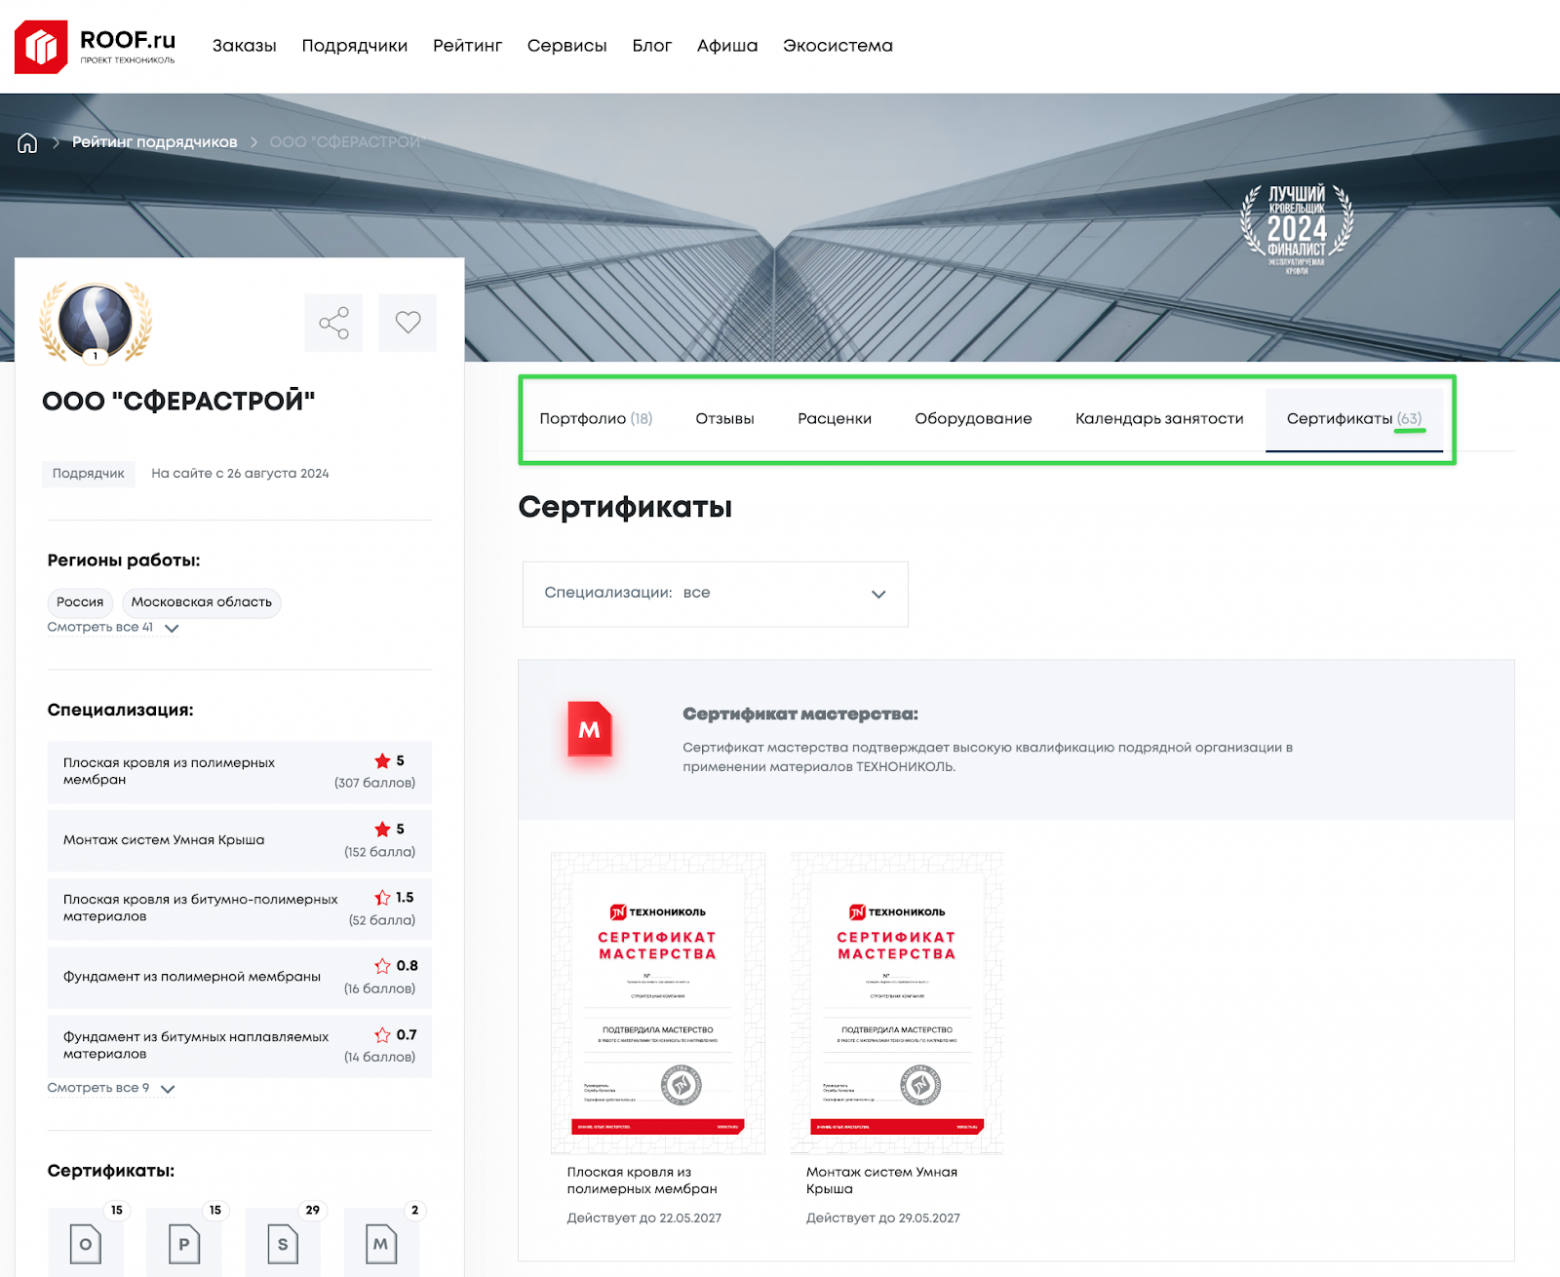The image size is (1560, 1277).
Task: Switch to the 'Отзывы' tab
Action: click(x=725, y=419)
